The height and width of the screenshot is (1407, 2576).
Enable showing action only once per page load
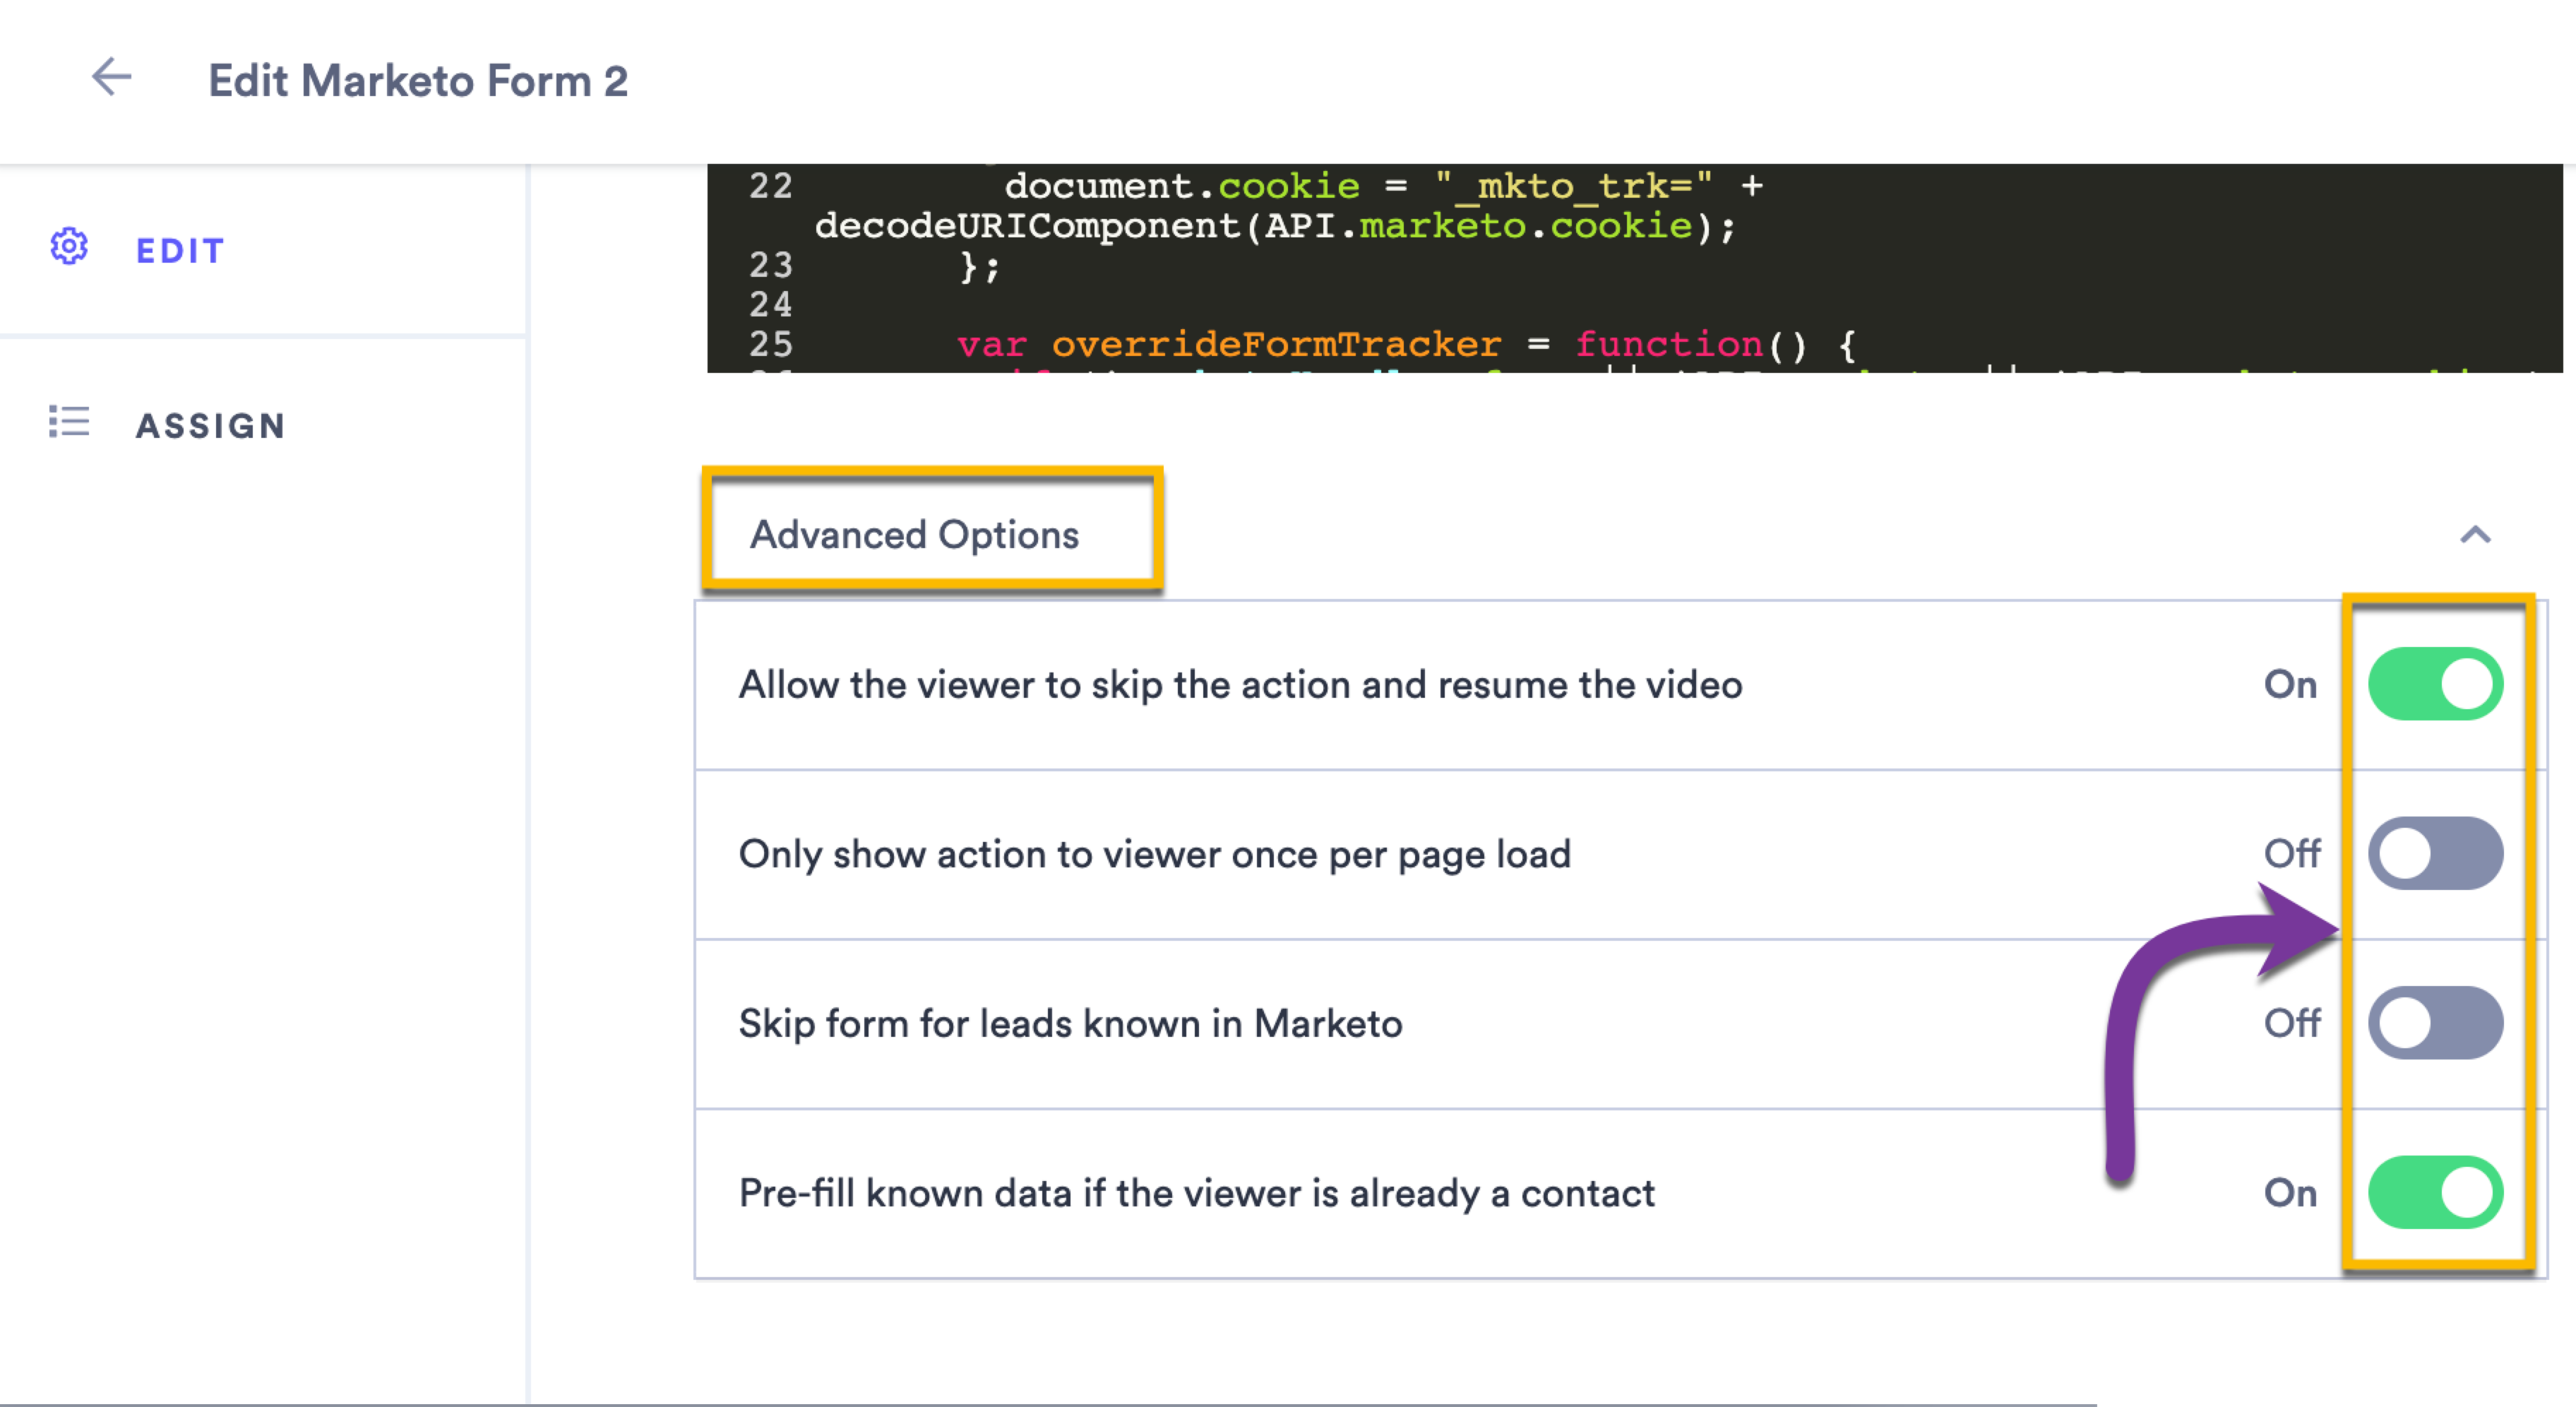click(2437, 853)
